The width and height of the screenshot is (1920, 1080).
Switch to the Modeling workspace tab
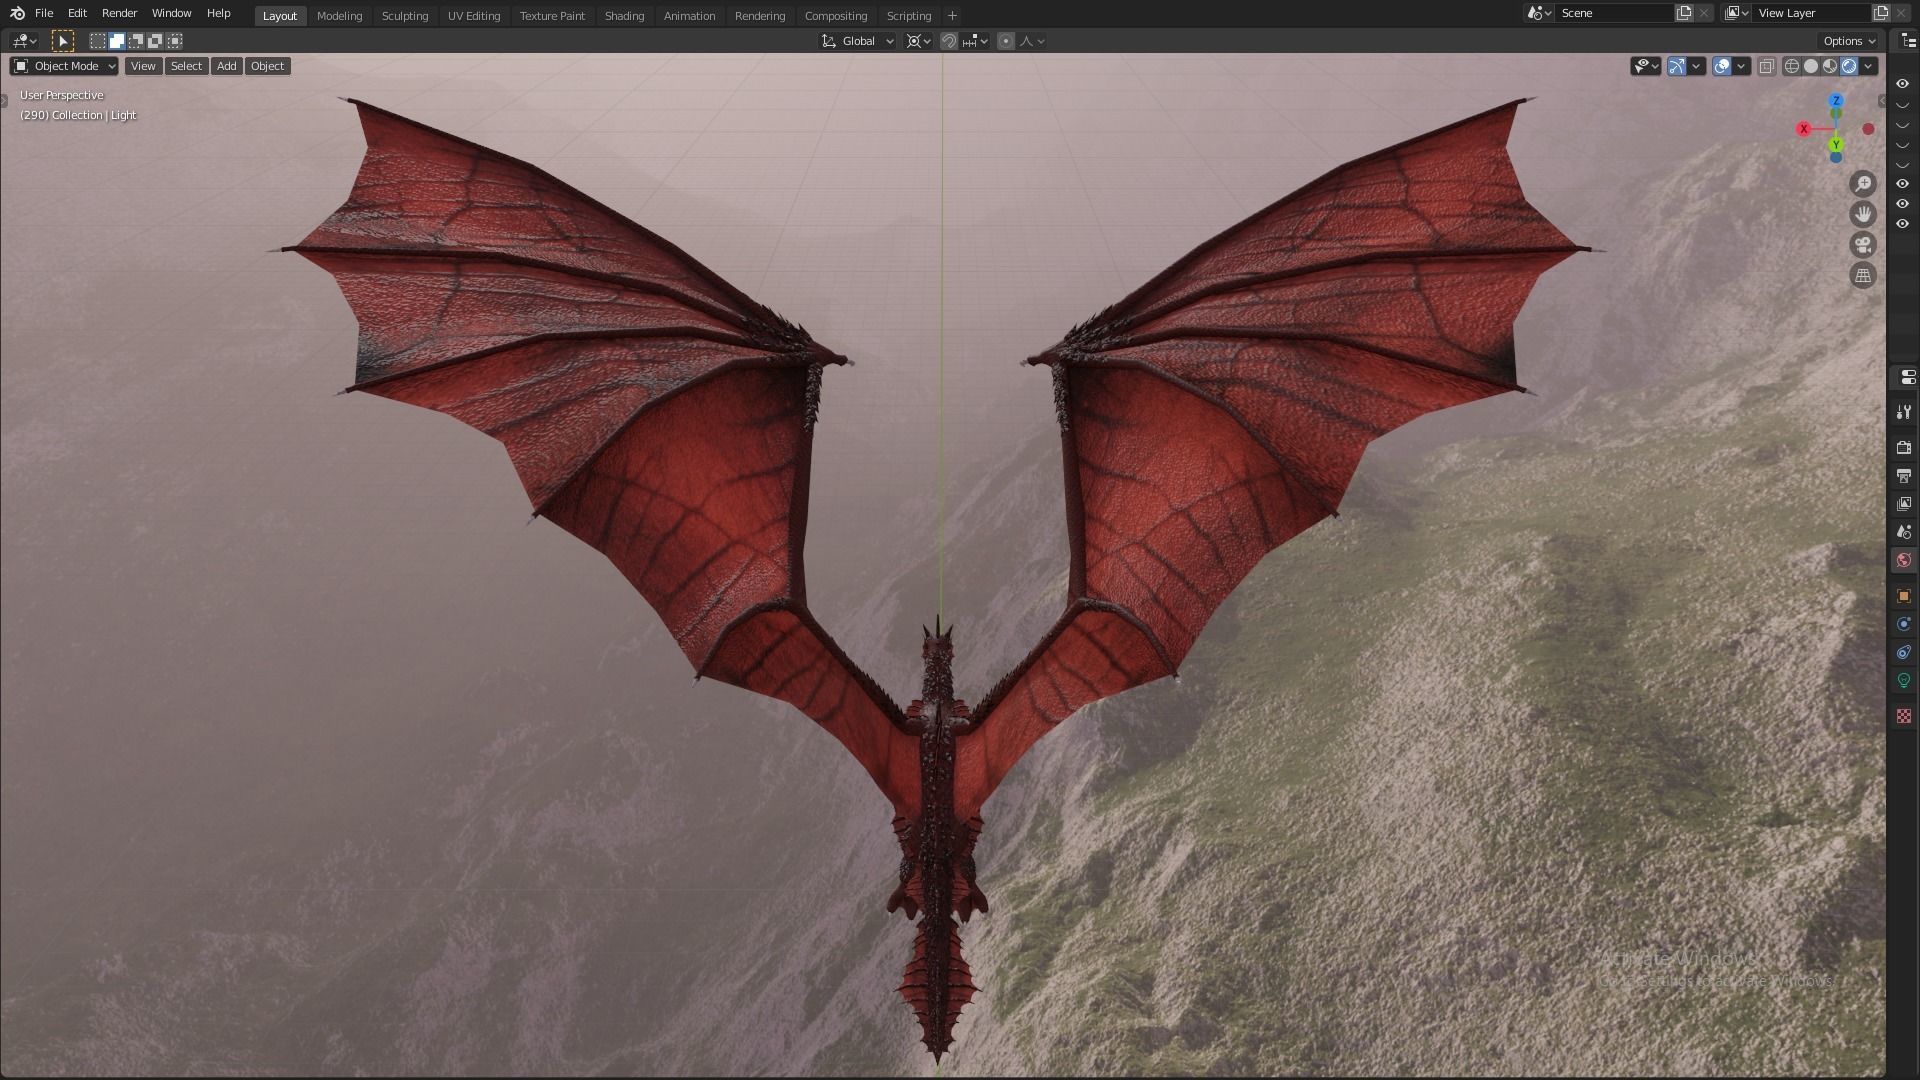[339, 16]
